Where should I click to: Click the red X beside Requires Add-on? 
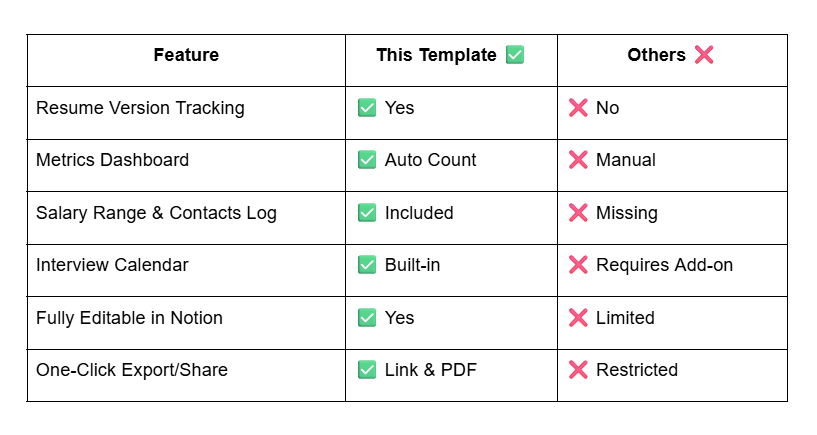pos(578,265)
